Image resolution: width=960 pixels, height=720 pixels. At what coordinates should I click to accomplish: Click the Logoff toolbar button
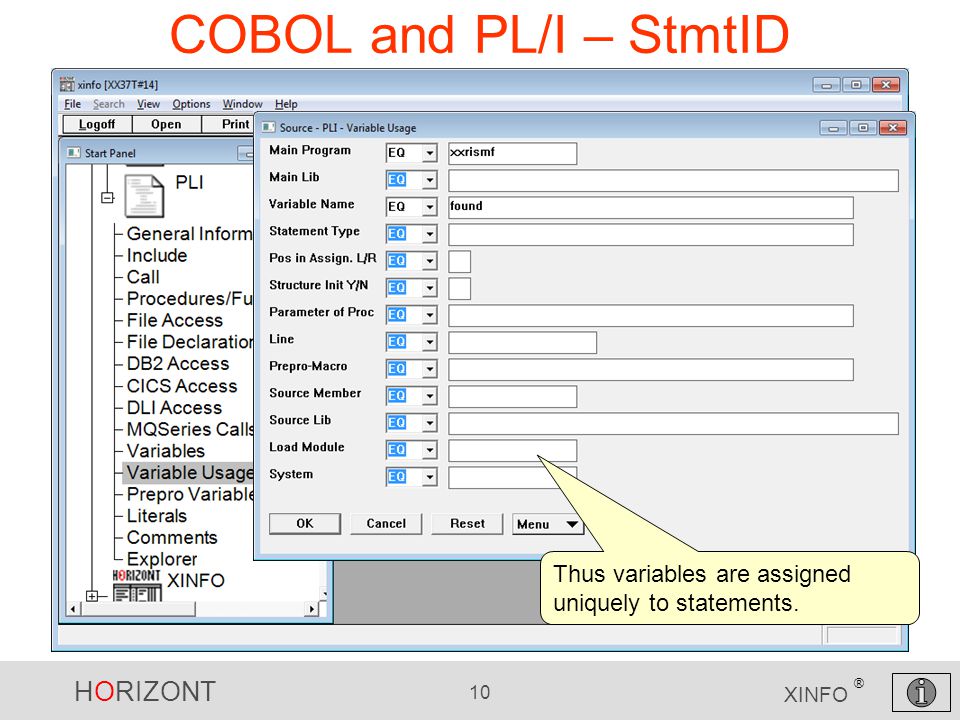pyautogui.click(x=97, y=124)
